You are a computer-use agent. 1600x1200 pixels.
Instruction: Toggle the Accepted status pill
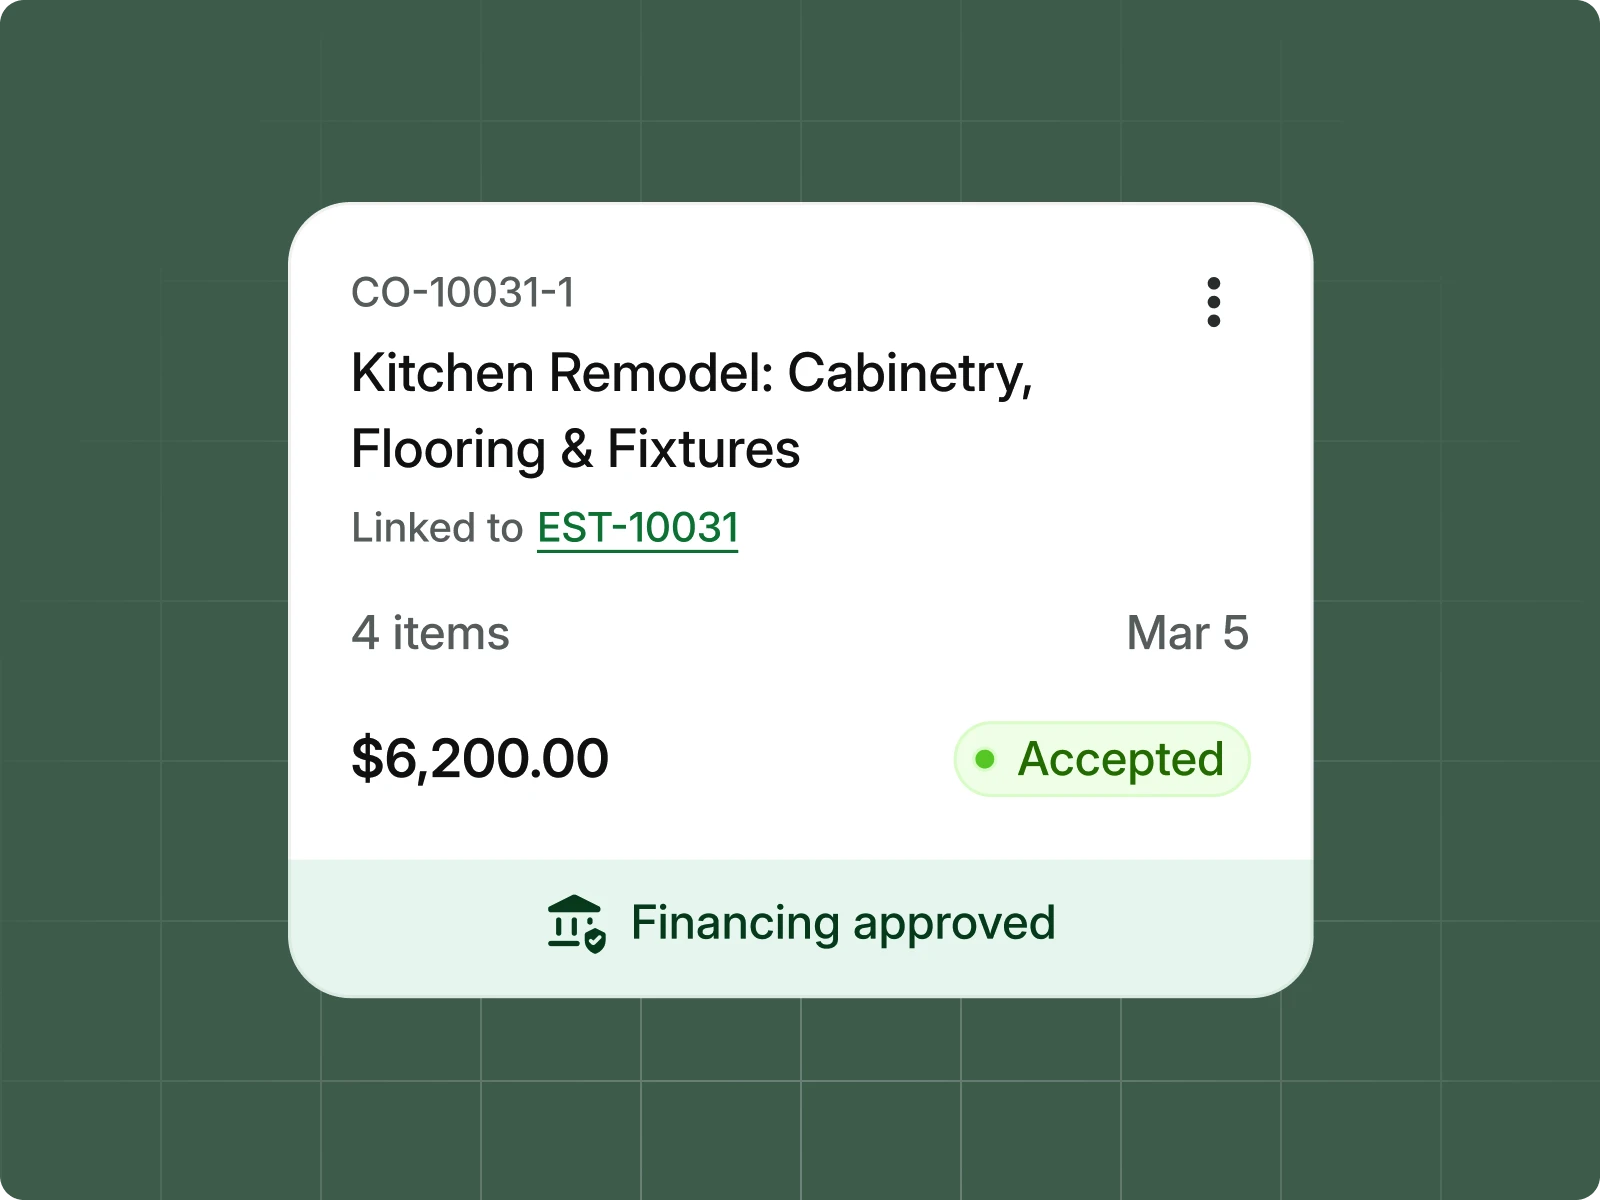pos(1100,760)
